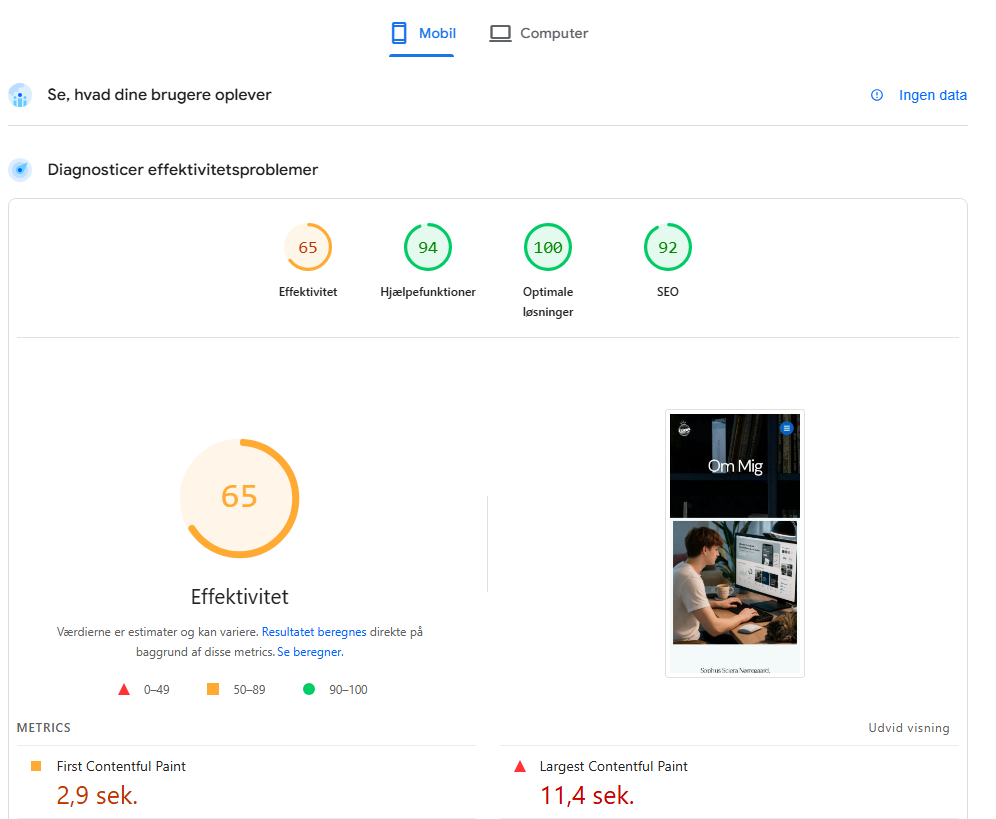Screen dimensions: 996x819
Task: Click the phone icon beside Mobil
Action: (x=399, y=33)
